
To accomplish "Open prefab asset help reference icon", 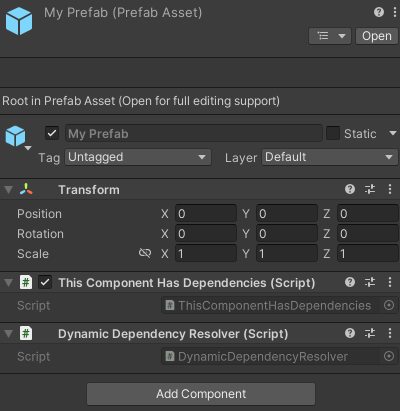I will coord(379,12).
